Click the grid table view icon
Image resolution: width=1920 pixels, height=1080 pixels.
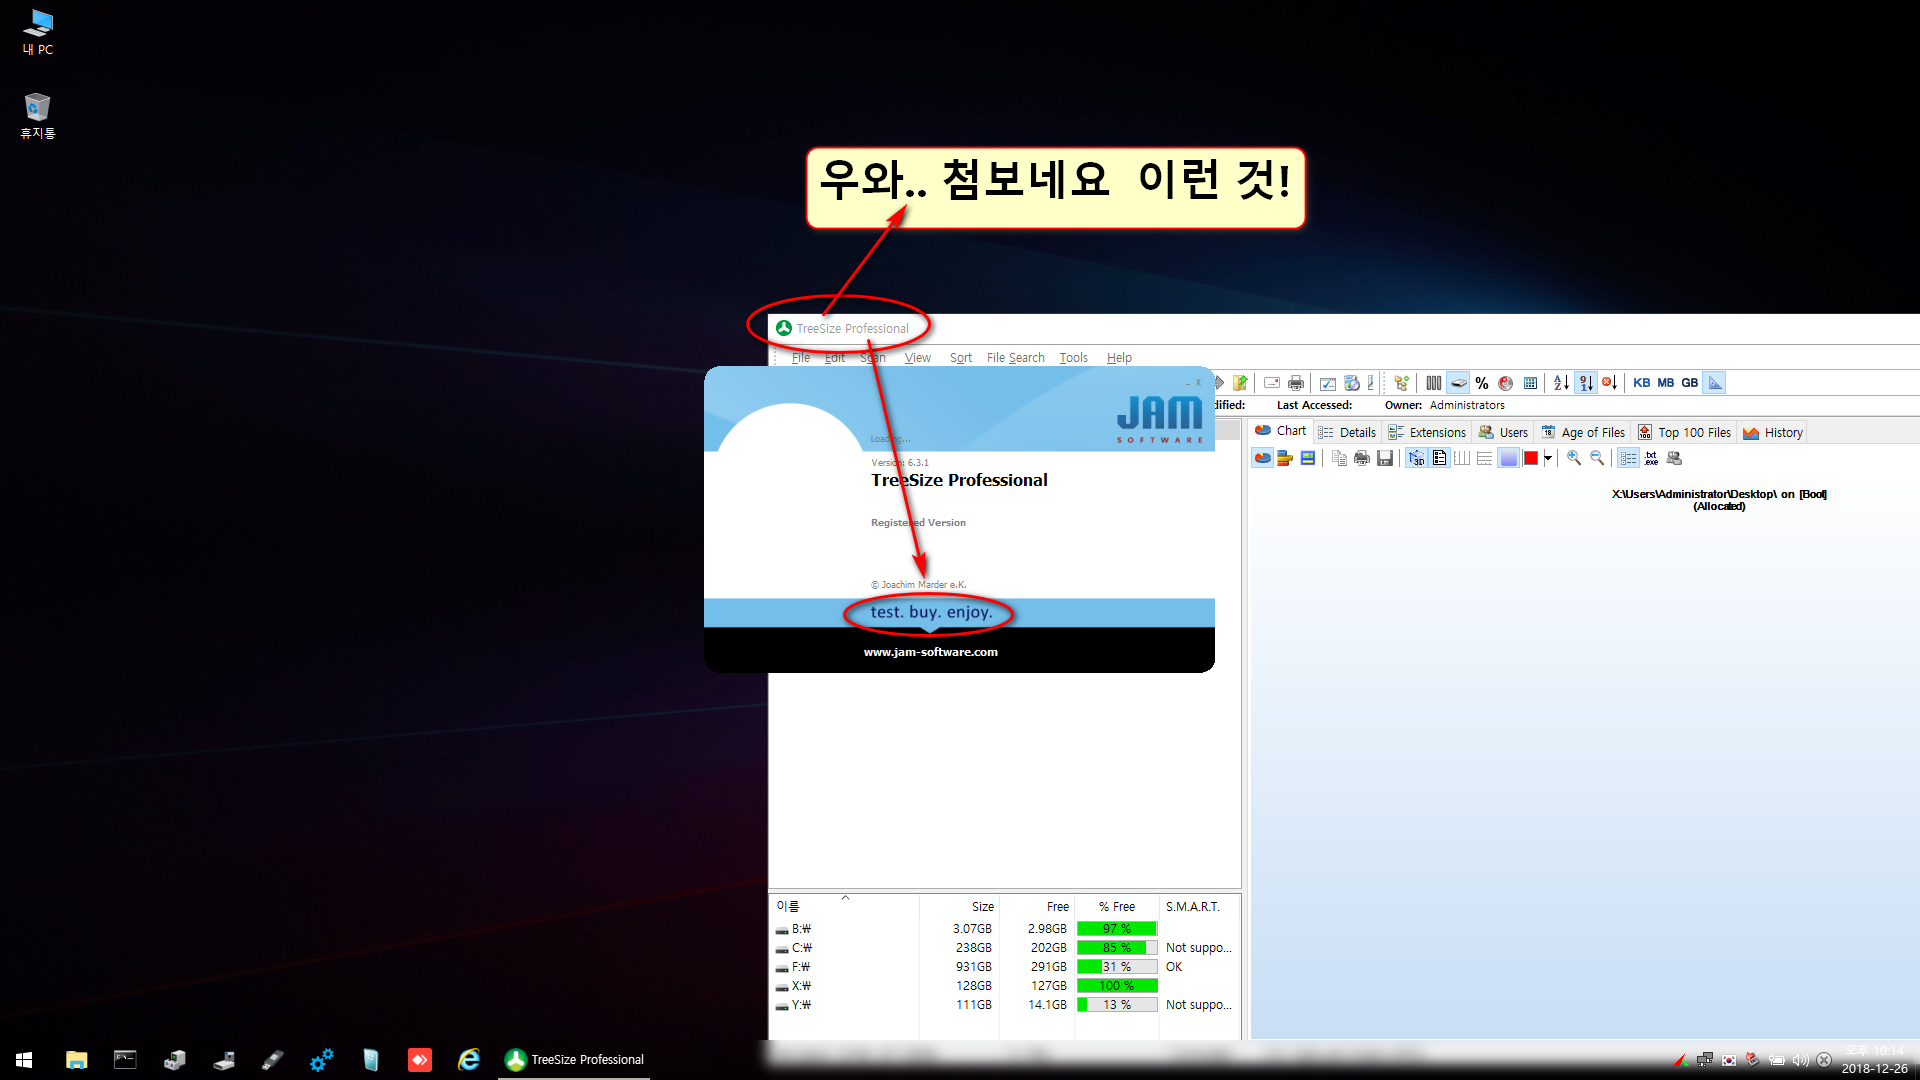click(x=1530, y=383)
